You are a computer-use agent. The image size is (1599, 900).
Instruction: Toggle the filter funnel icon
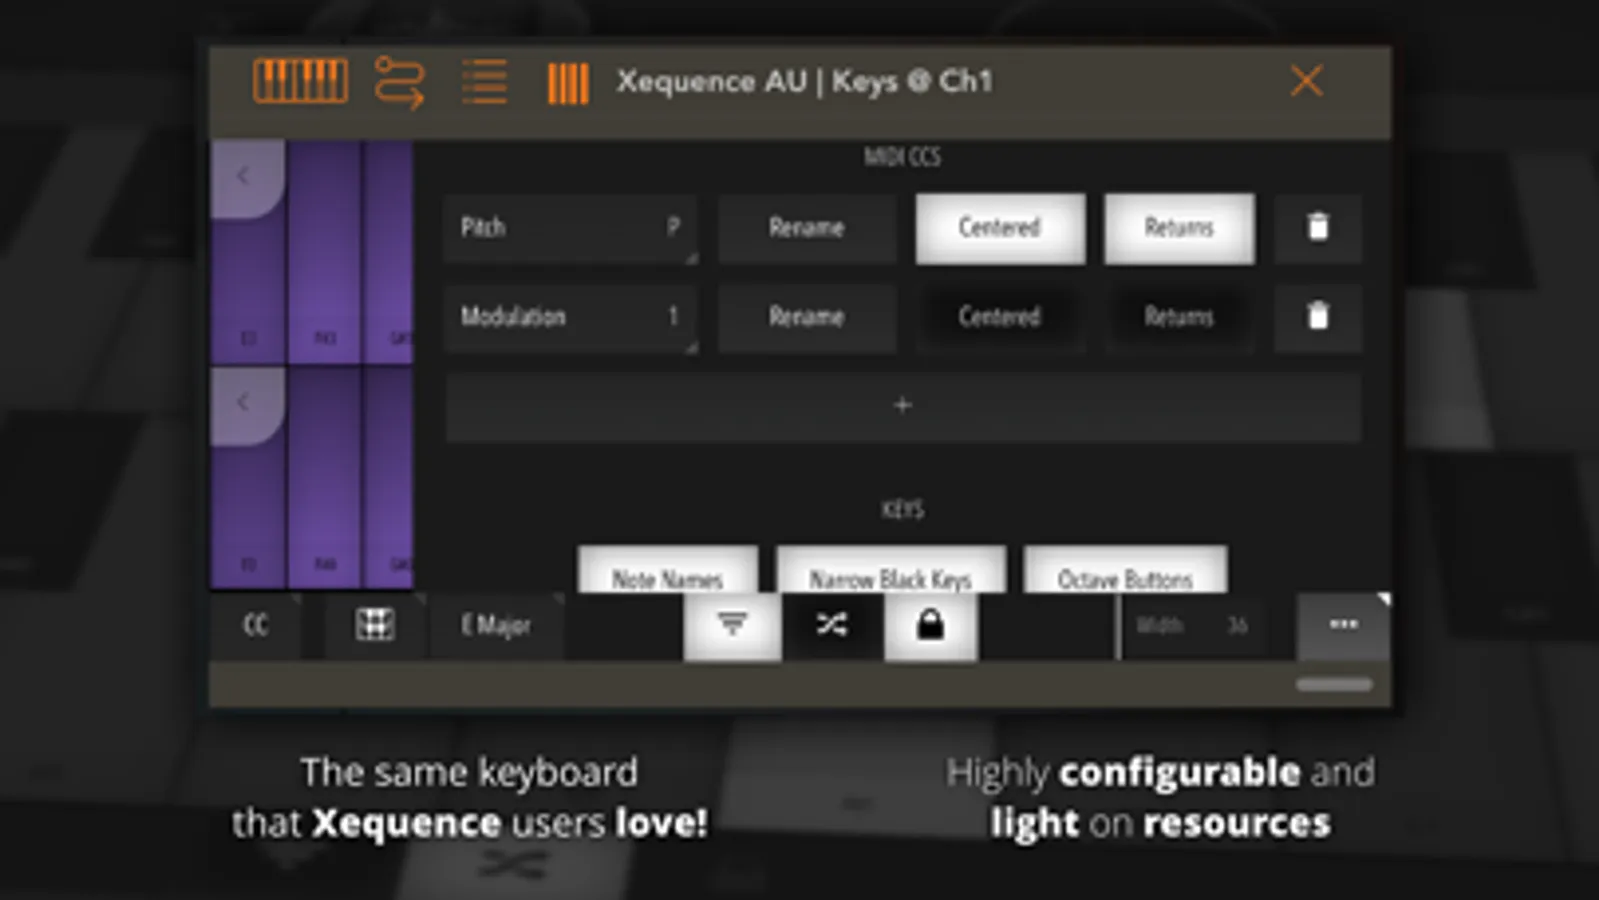coord(732,626)
